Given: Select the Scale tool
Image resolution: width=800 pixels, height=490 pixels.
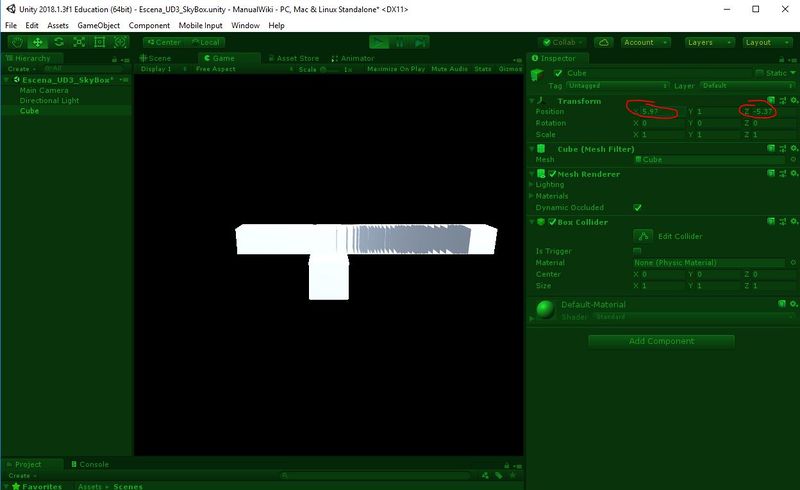Looking at the screenshot, I should coord(79,42).
